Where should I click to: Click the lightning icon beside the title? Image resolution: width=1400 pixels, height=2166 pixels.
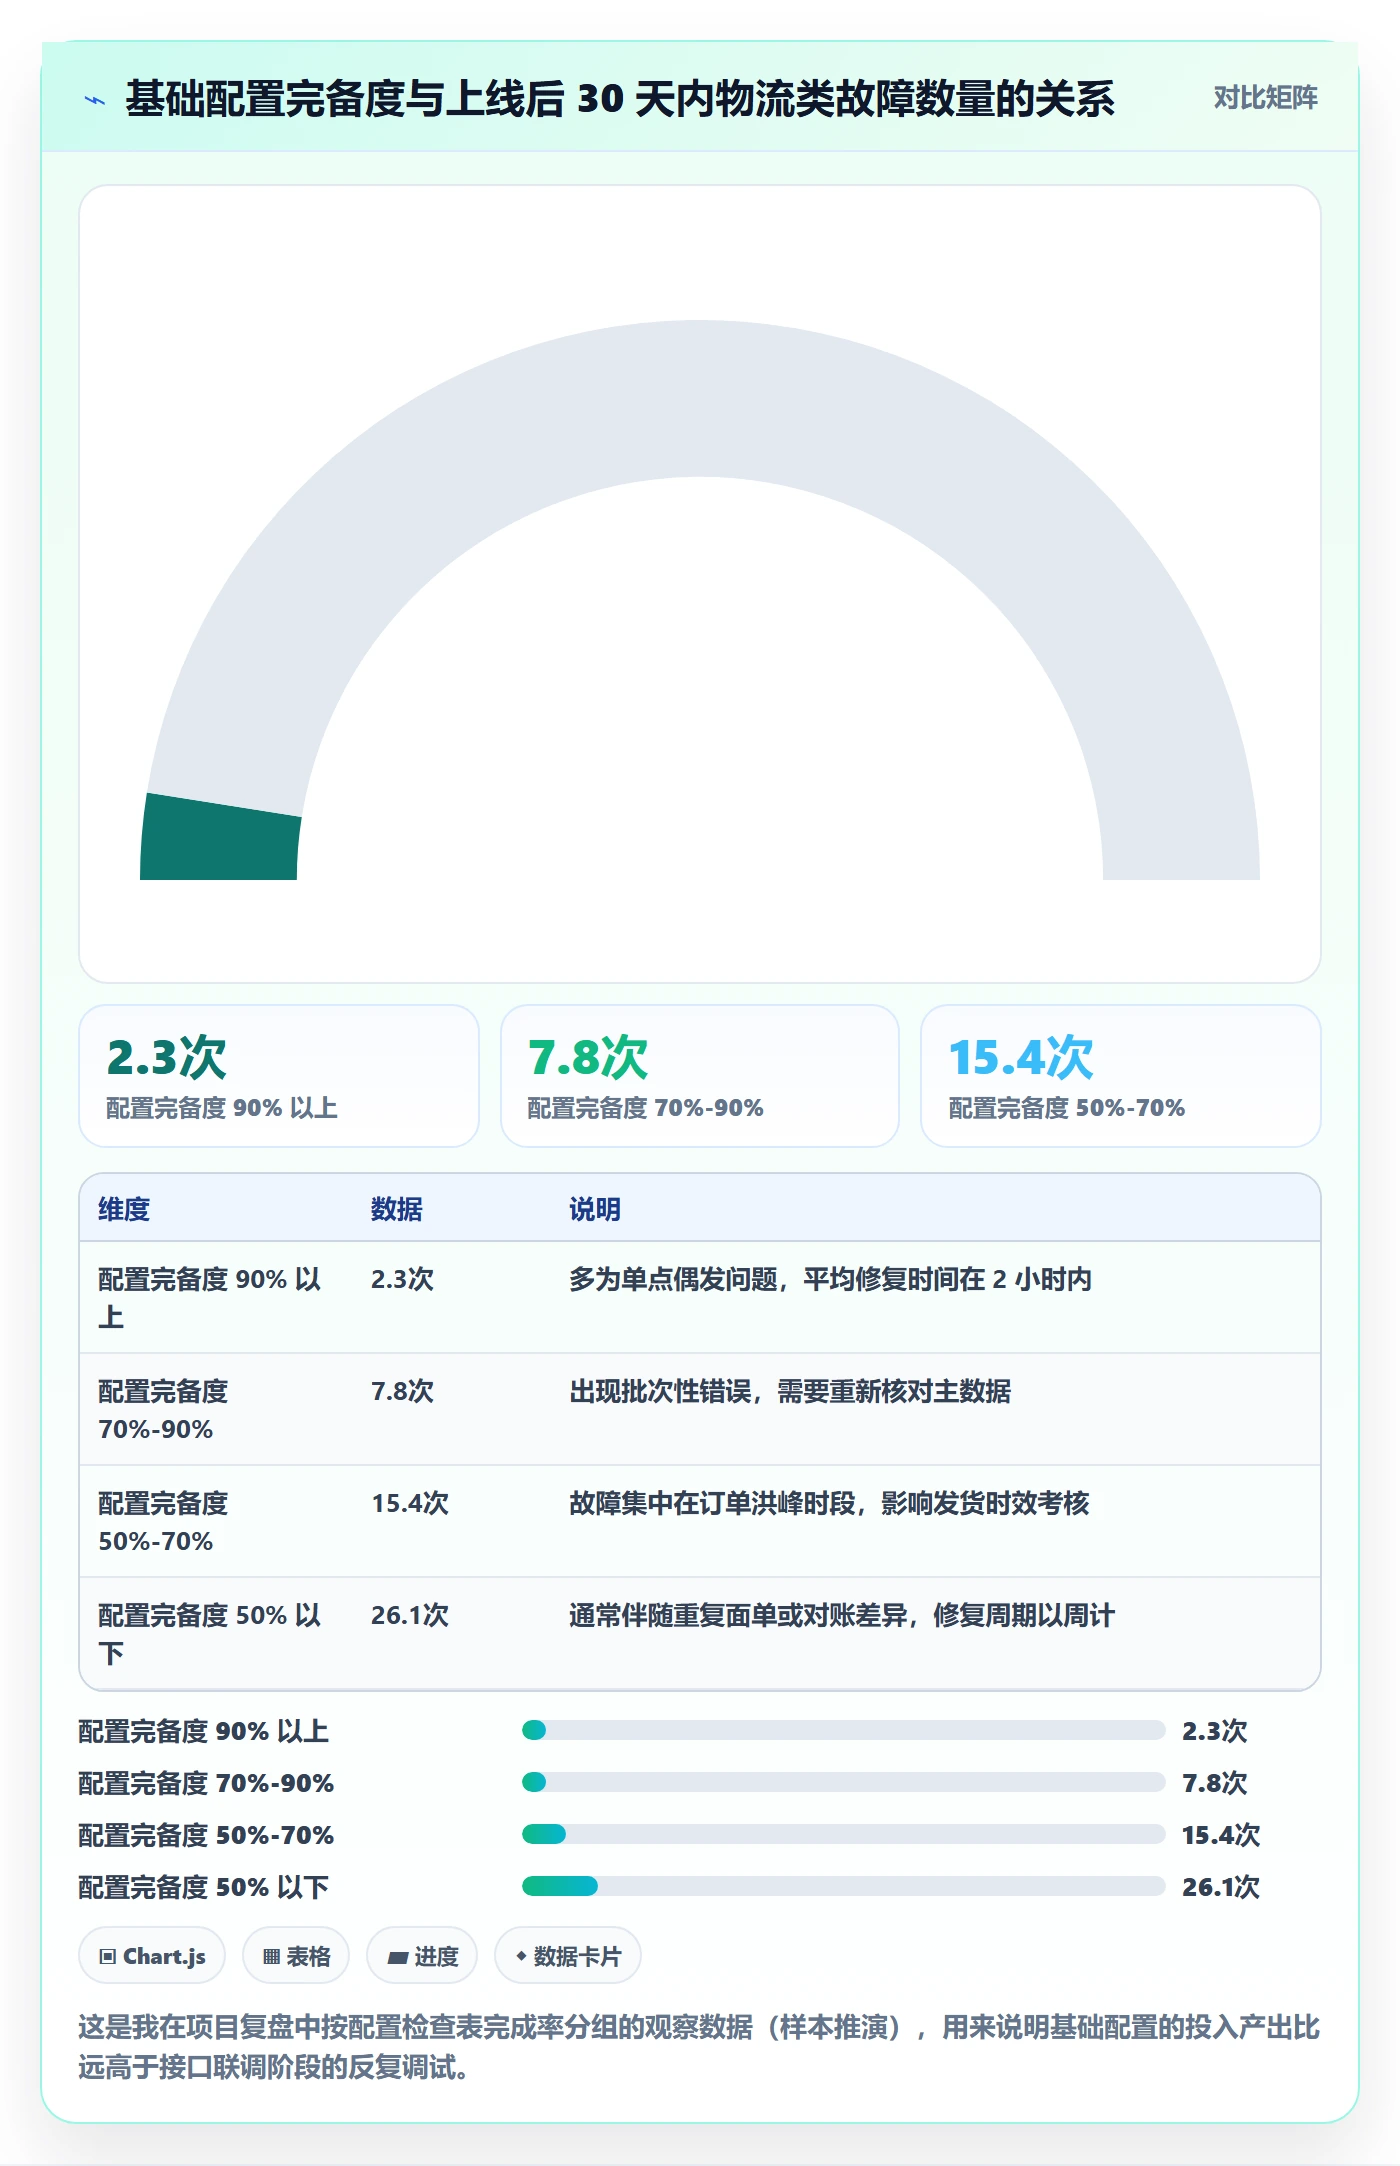click(95, 100)
